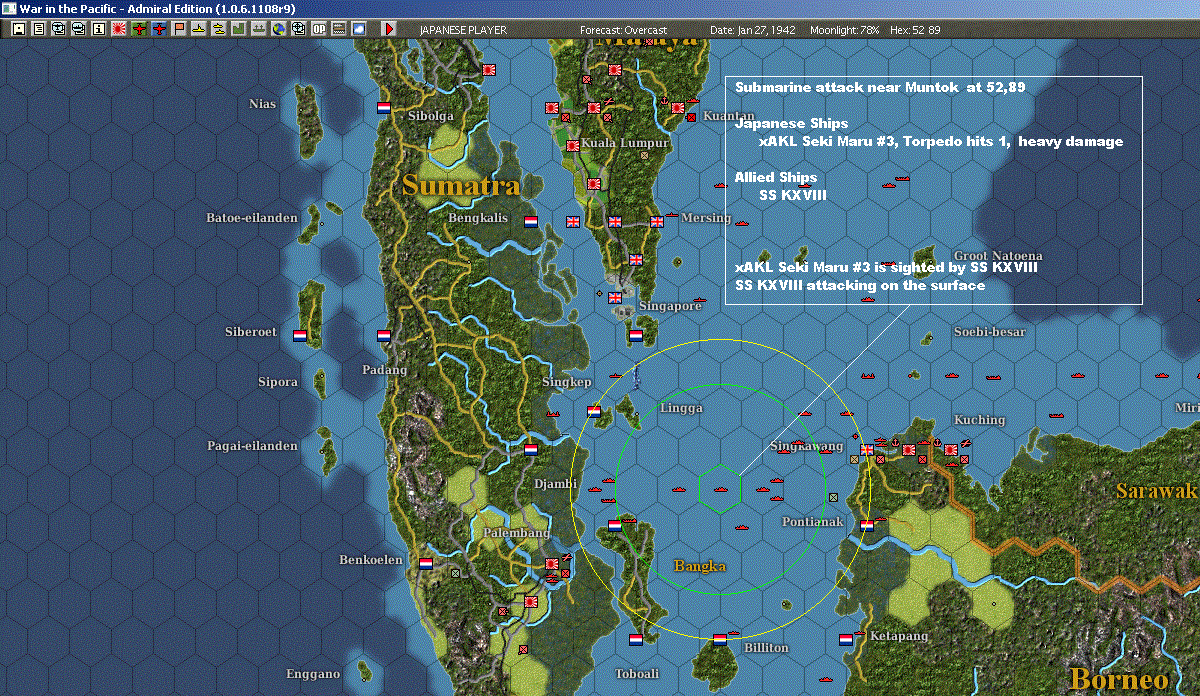1200x696 pixels.
Task: Select red plane on blue background icon
Action: point(159,29)
